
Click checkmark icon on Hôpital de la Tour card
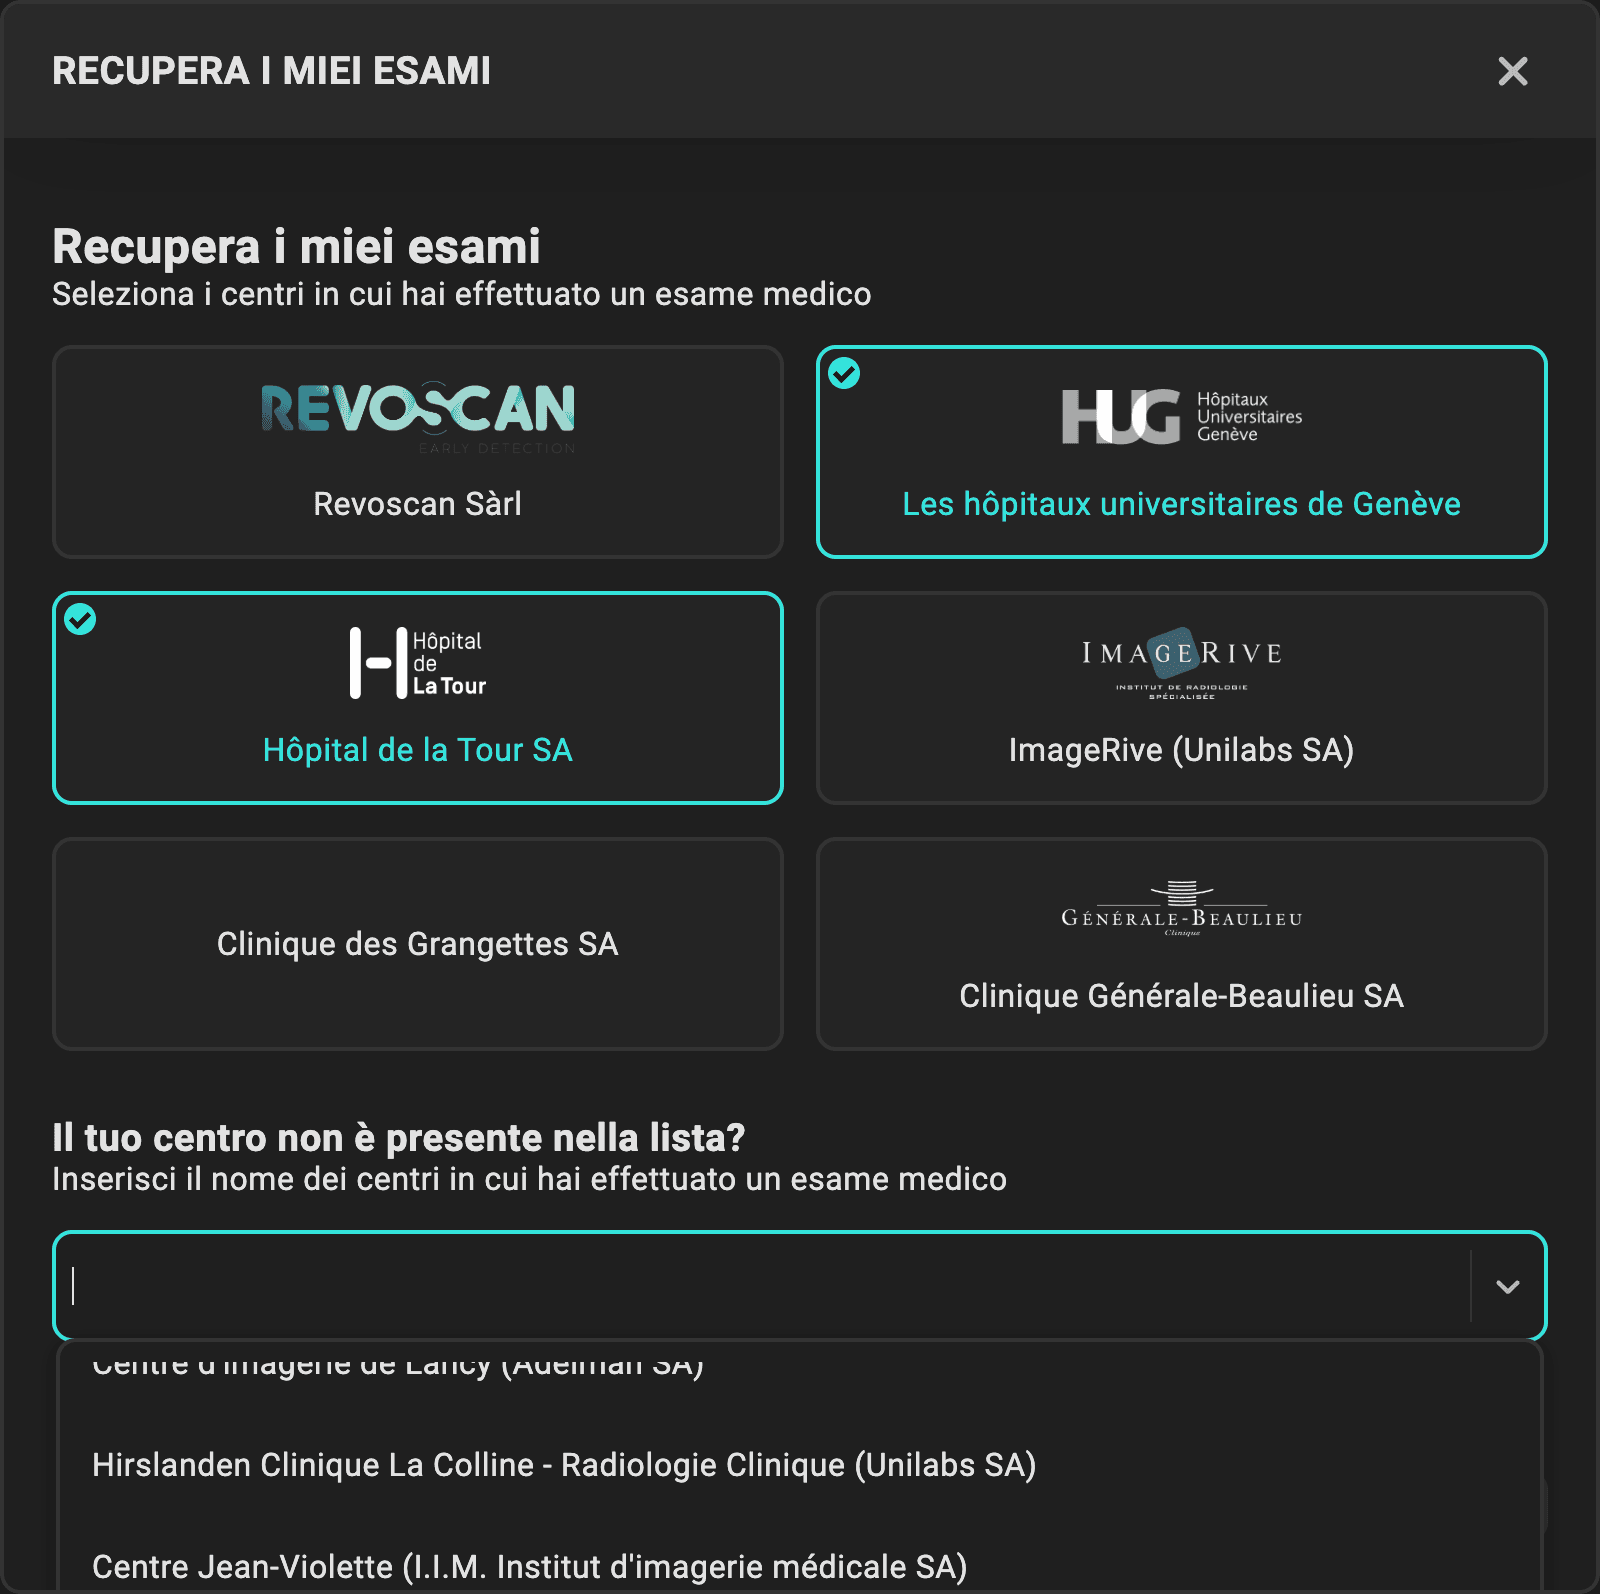coord(80,619)
